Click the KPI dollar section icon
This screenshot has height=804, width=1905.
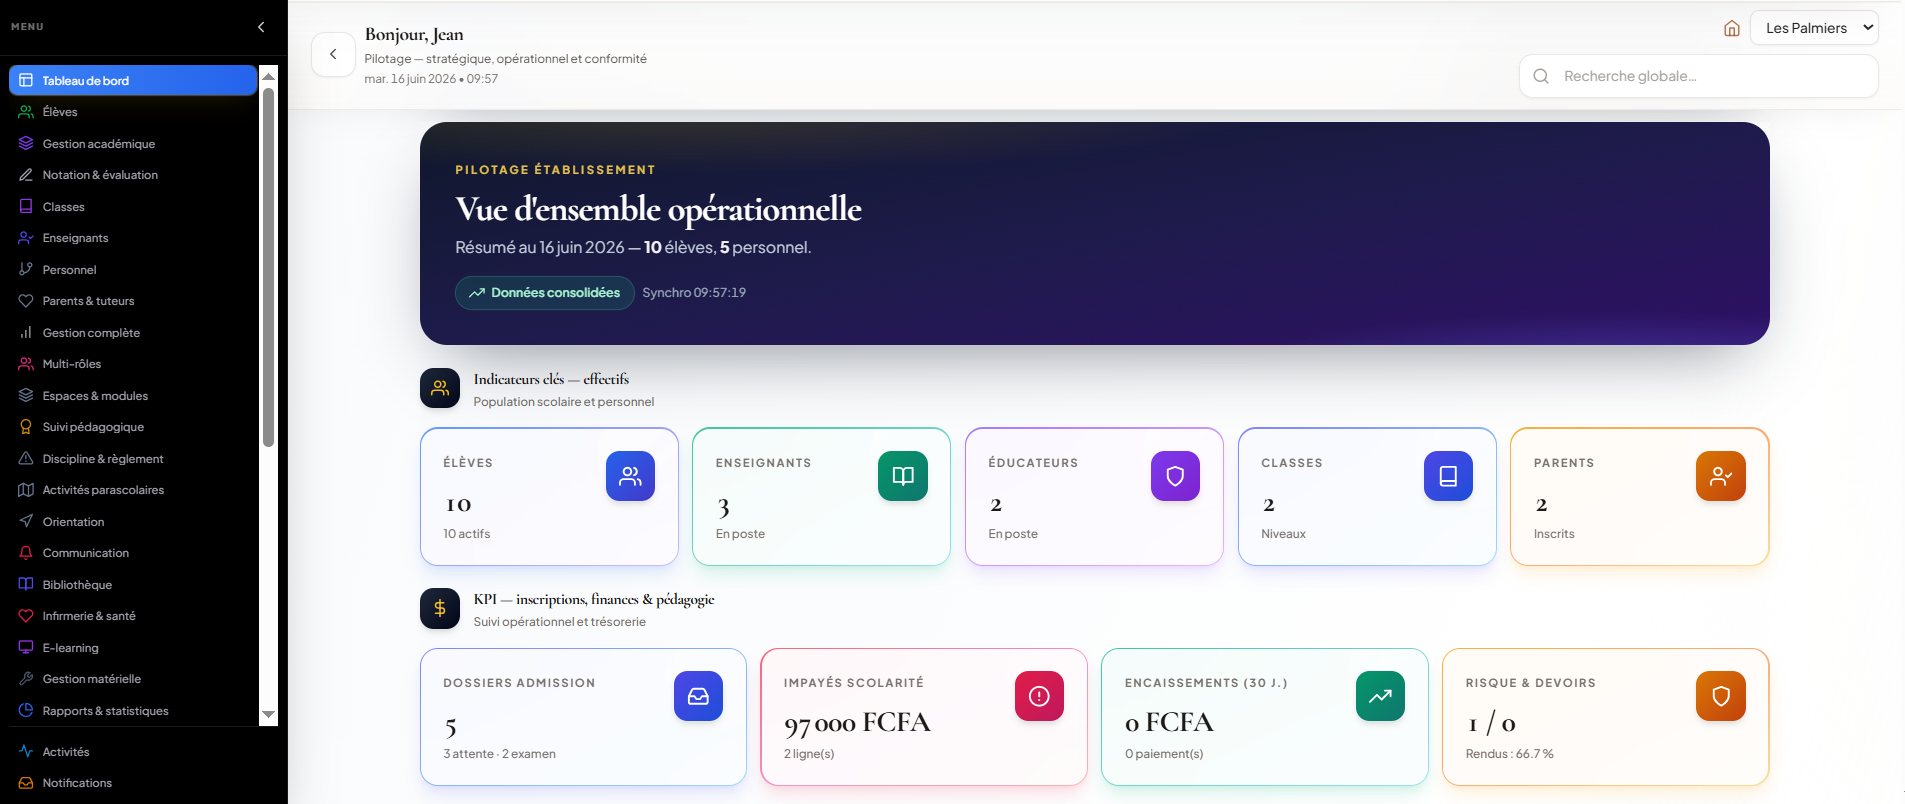[440, 608]
